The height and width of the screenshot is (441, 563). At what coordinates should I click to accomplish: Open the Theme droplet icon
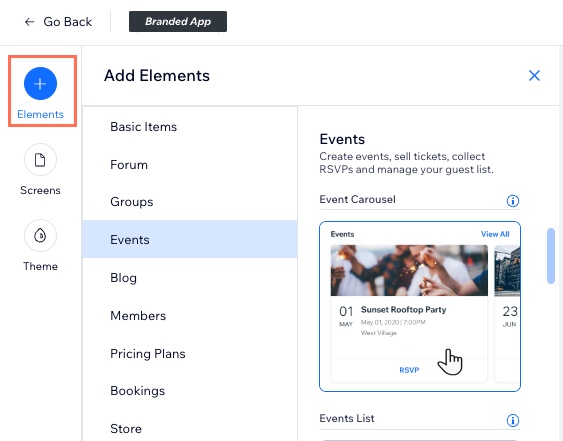pyautogui.click(x=40, y=236)
